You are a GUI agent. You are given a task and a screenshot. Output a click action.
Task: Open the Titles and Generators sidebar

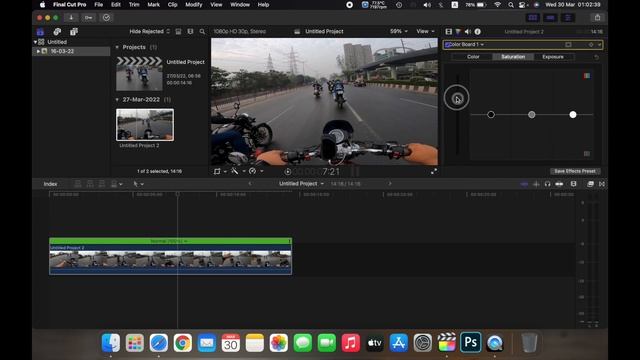click(x=74, y=31)
